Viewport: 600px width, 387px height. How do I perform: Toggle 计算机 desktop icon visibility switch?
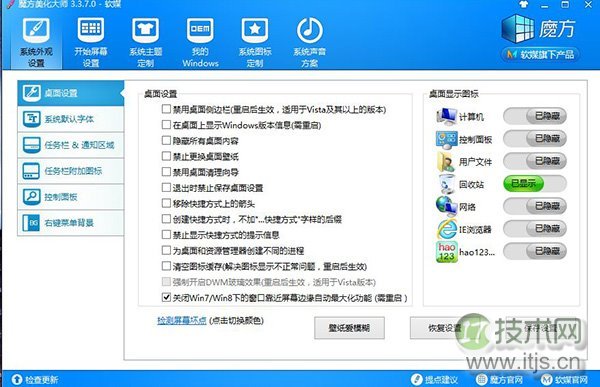coord(535,116)
